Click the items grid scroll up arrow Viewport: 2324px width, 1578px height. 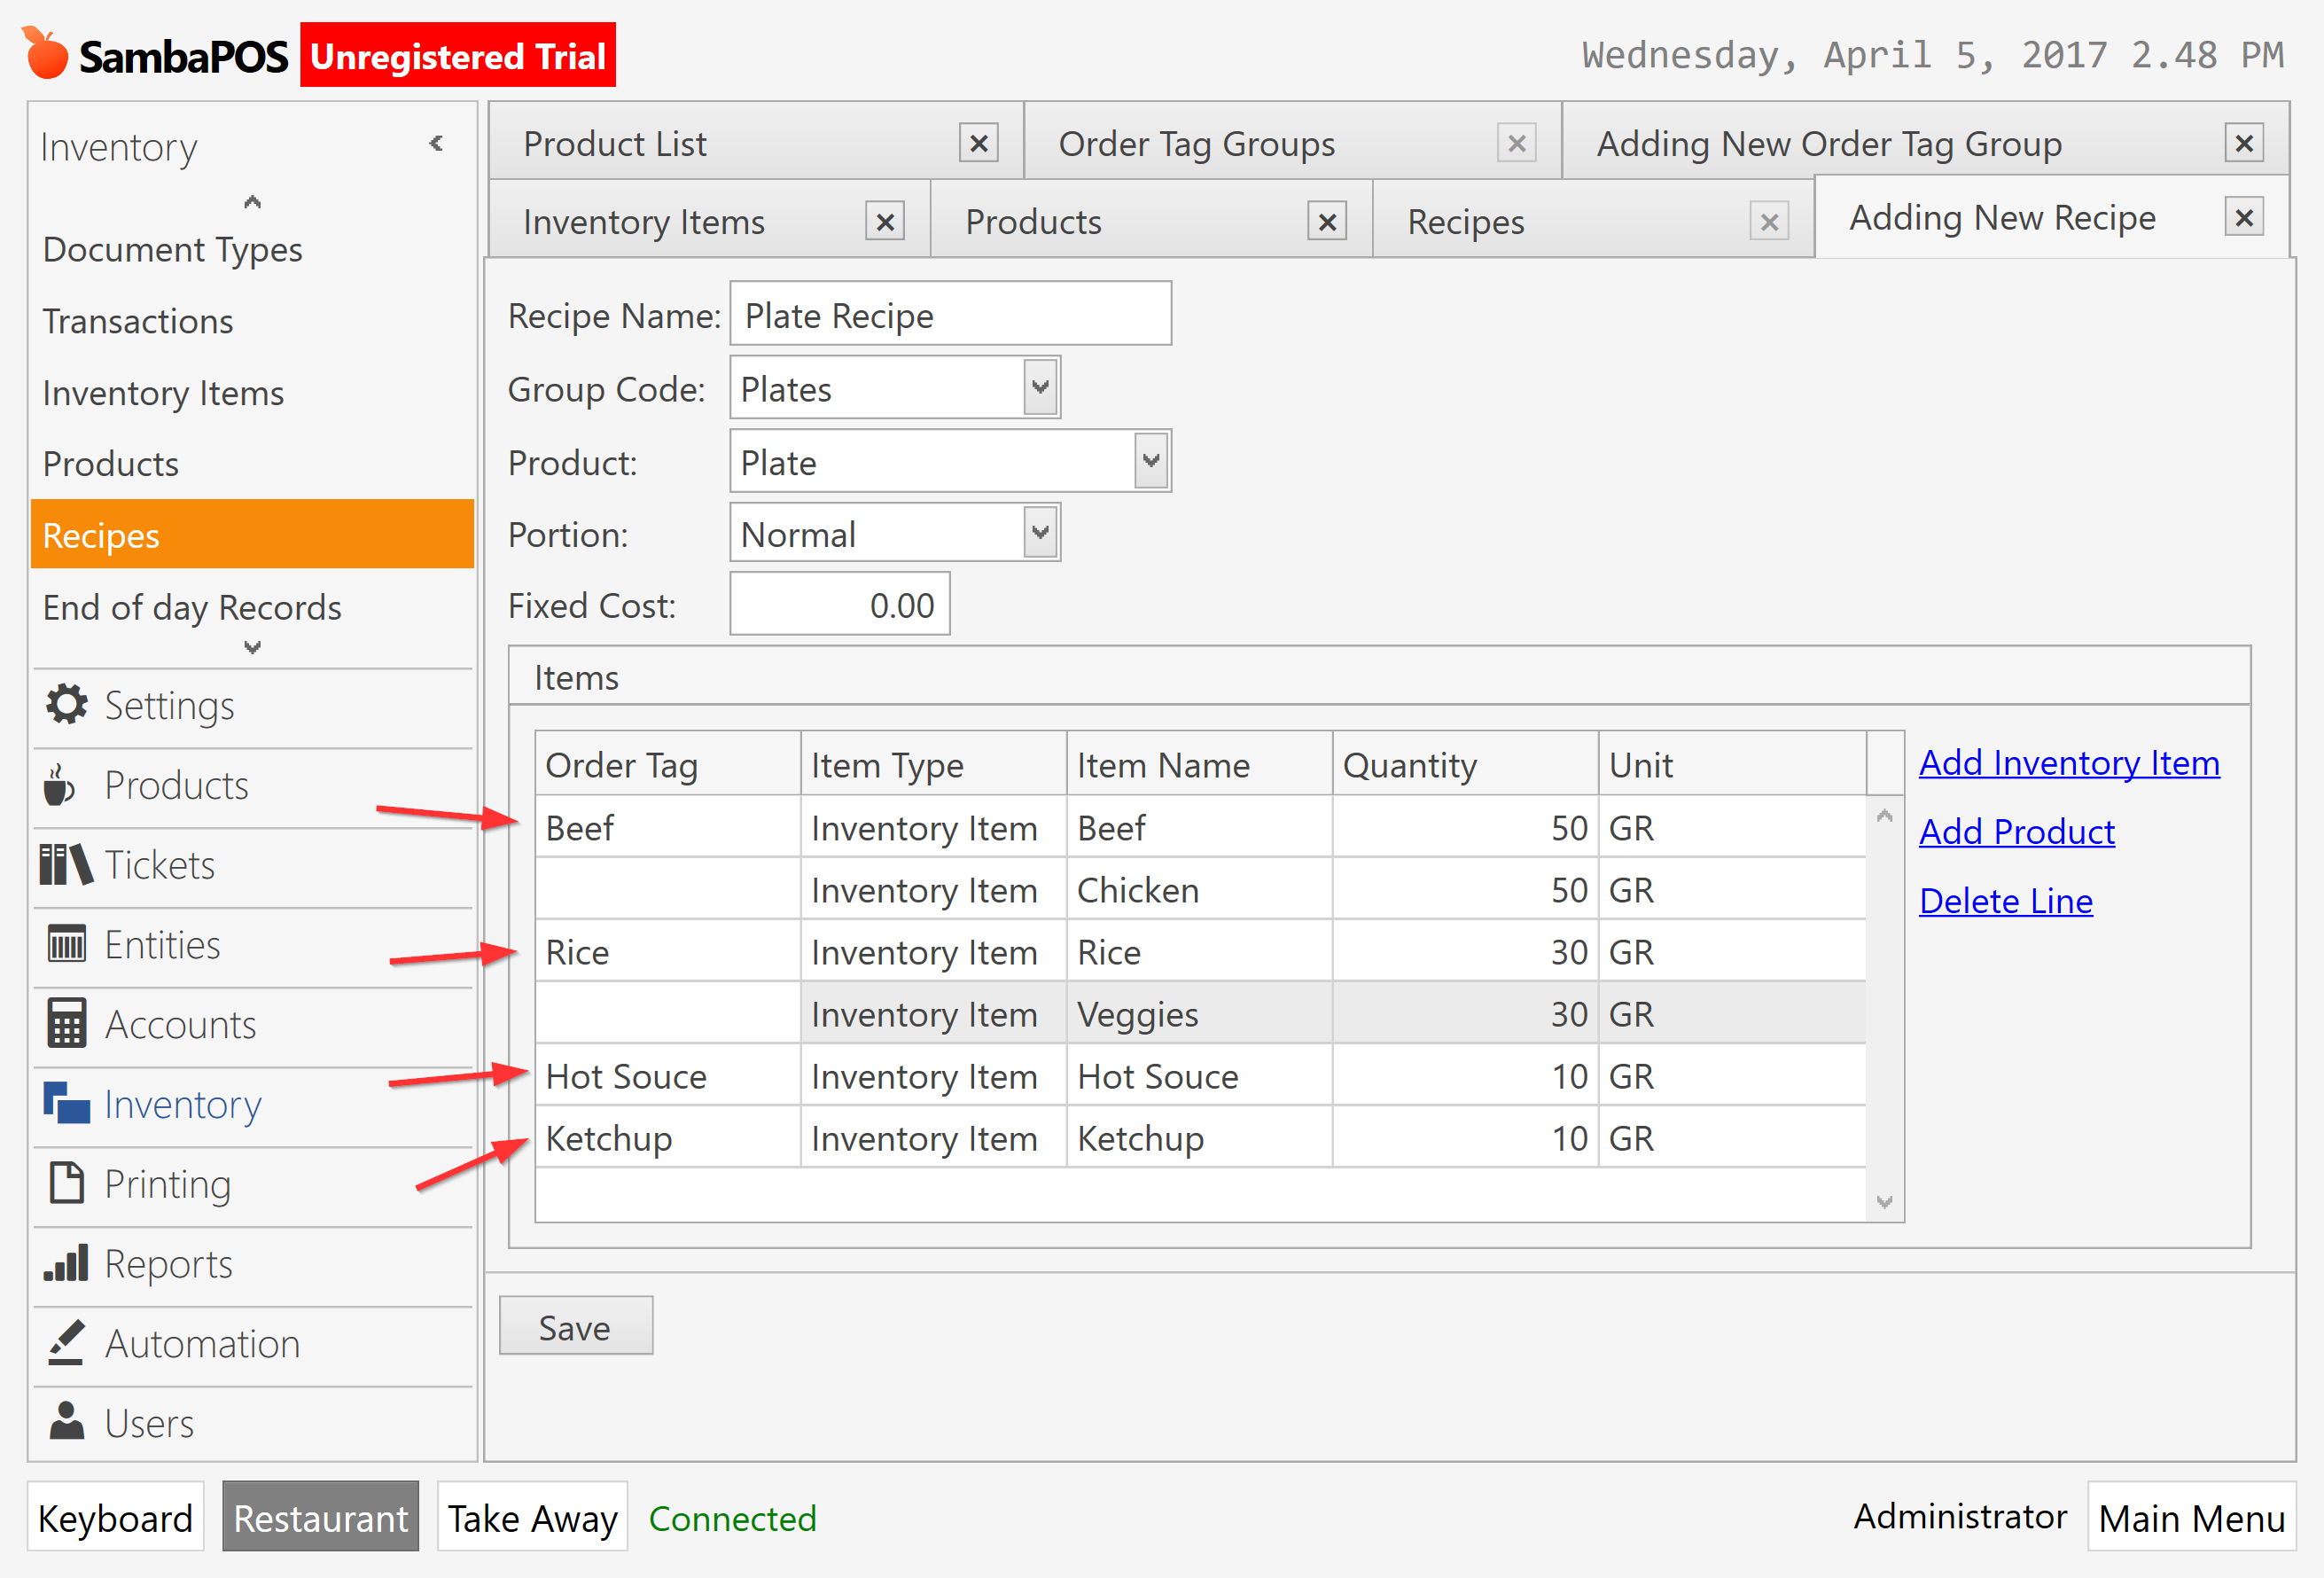(x=1884, y=816)
